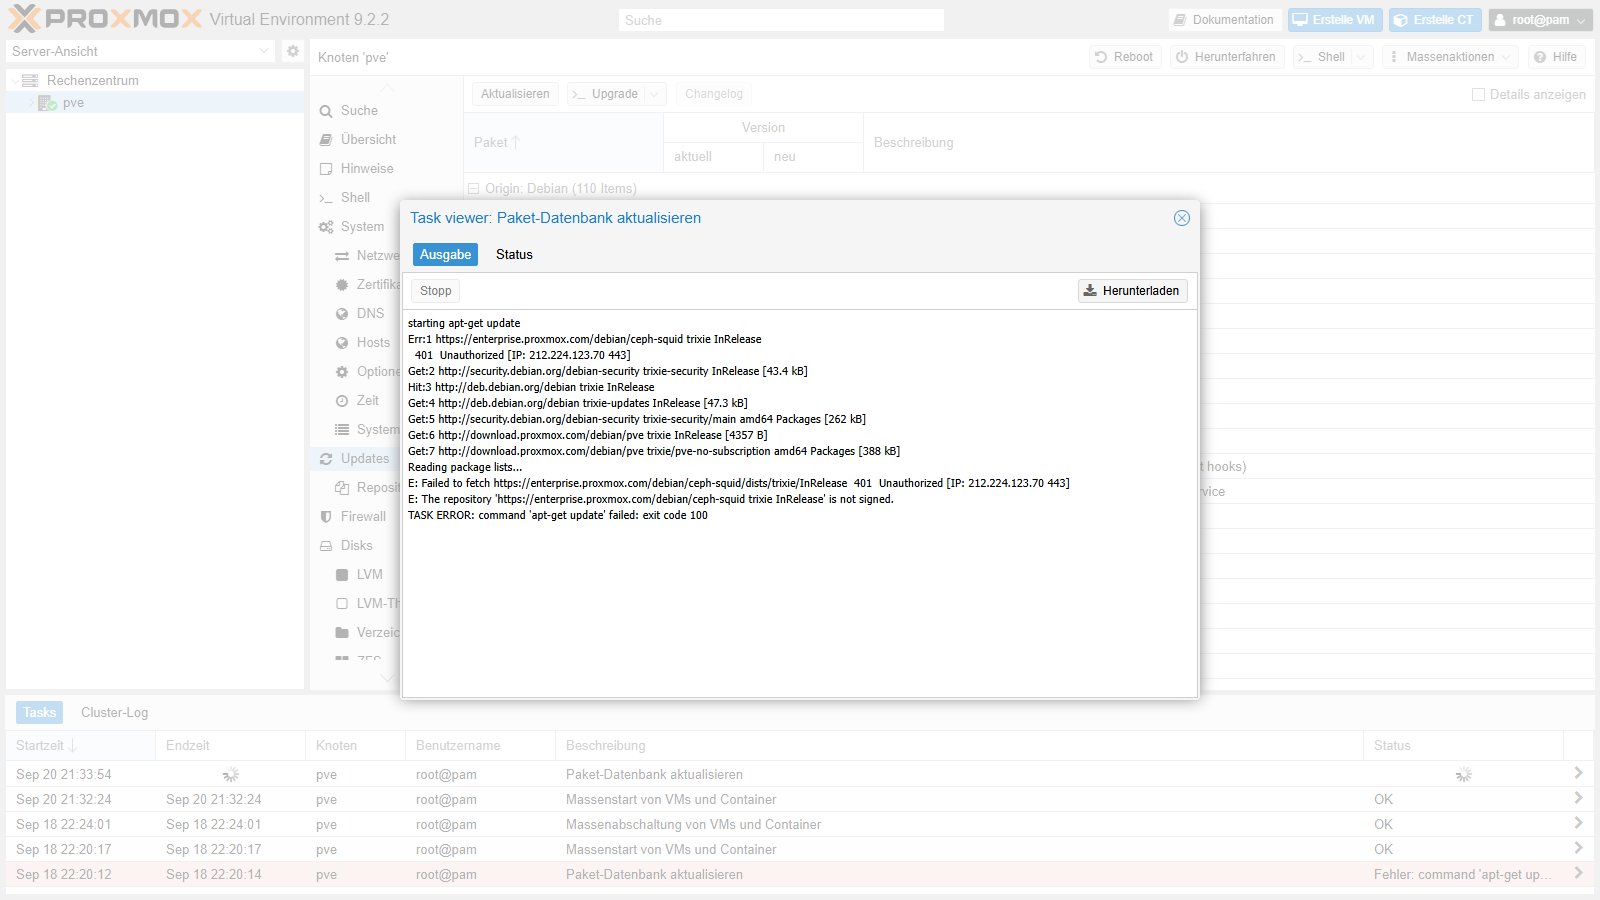Screen dimensions: 1600x900
Task: Click the Disks drive icon
Action: tap(326, 546)
